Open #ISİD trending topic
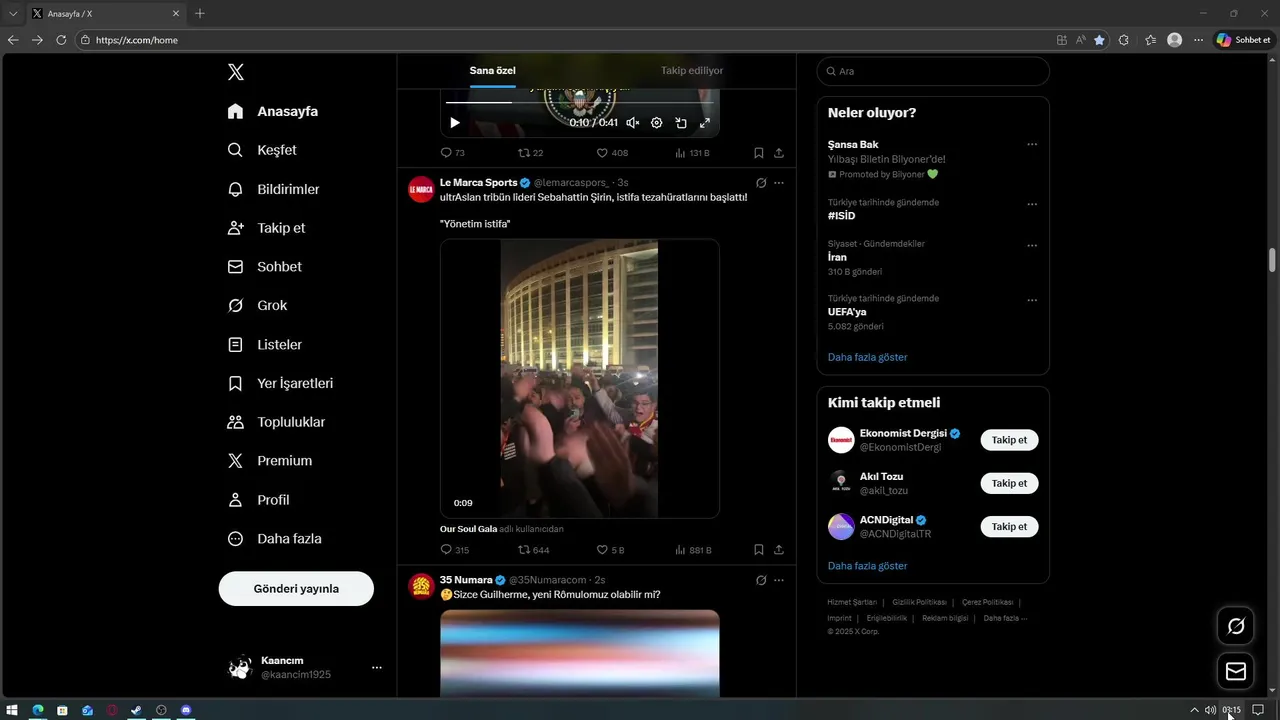 [842, 216]
